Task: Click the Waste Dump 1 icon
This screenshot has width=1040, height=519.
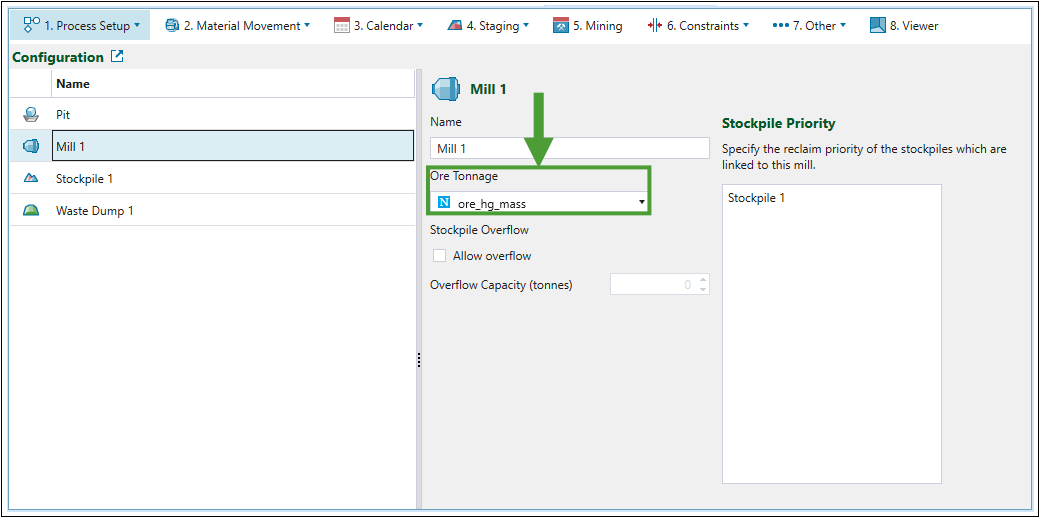Action: click(x=31, y=211)
